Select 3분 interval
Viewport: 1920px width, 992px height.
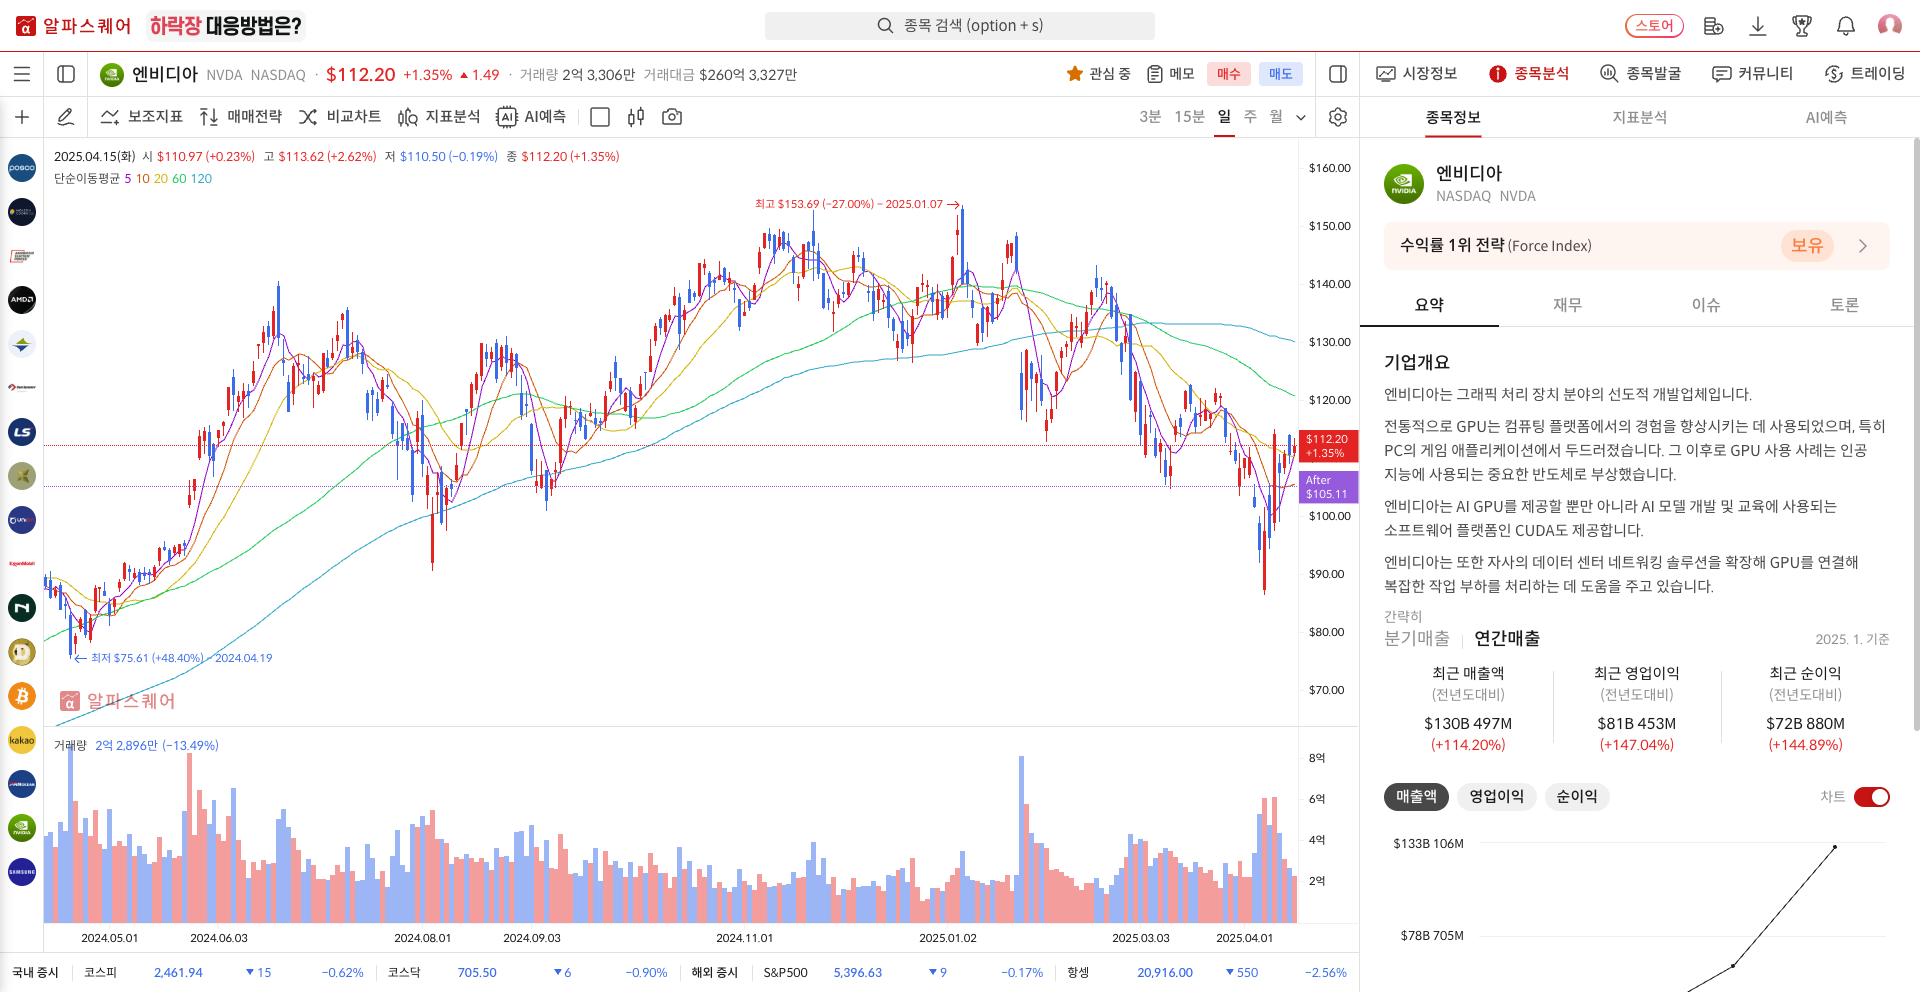coord(1150,117)
